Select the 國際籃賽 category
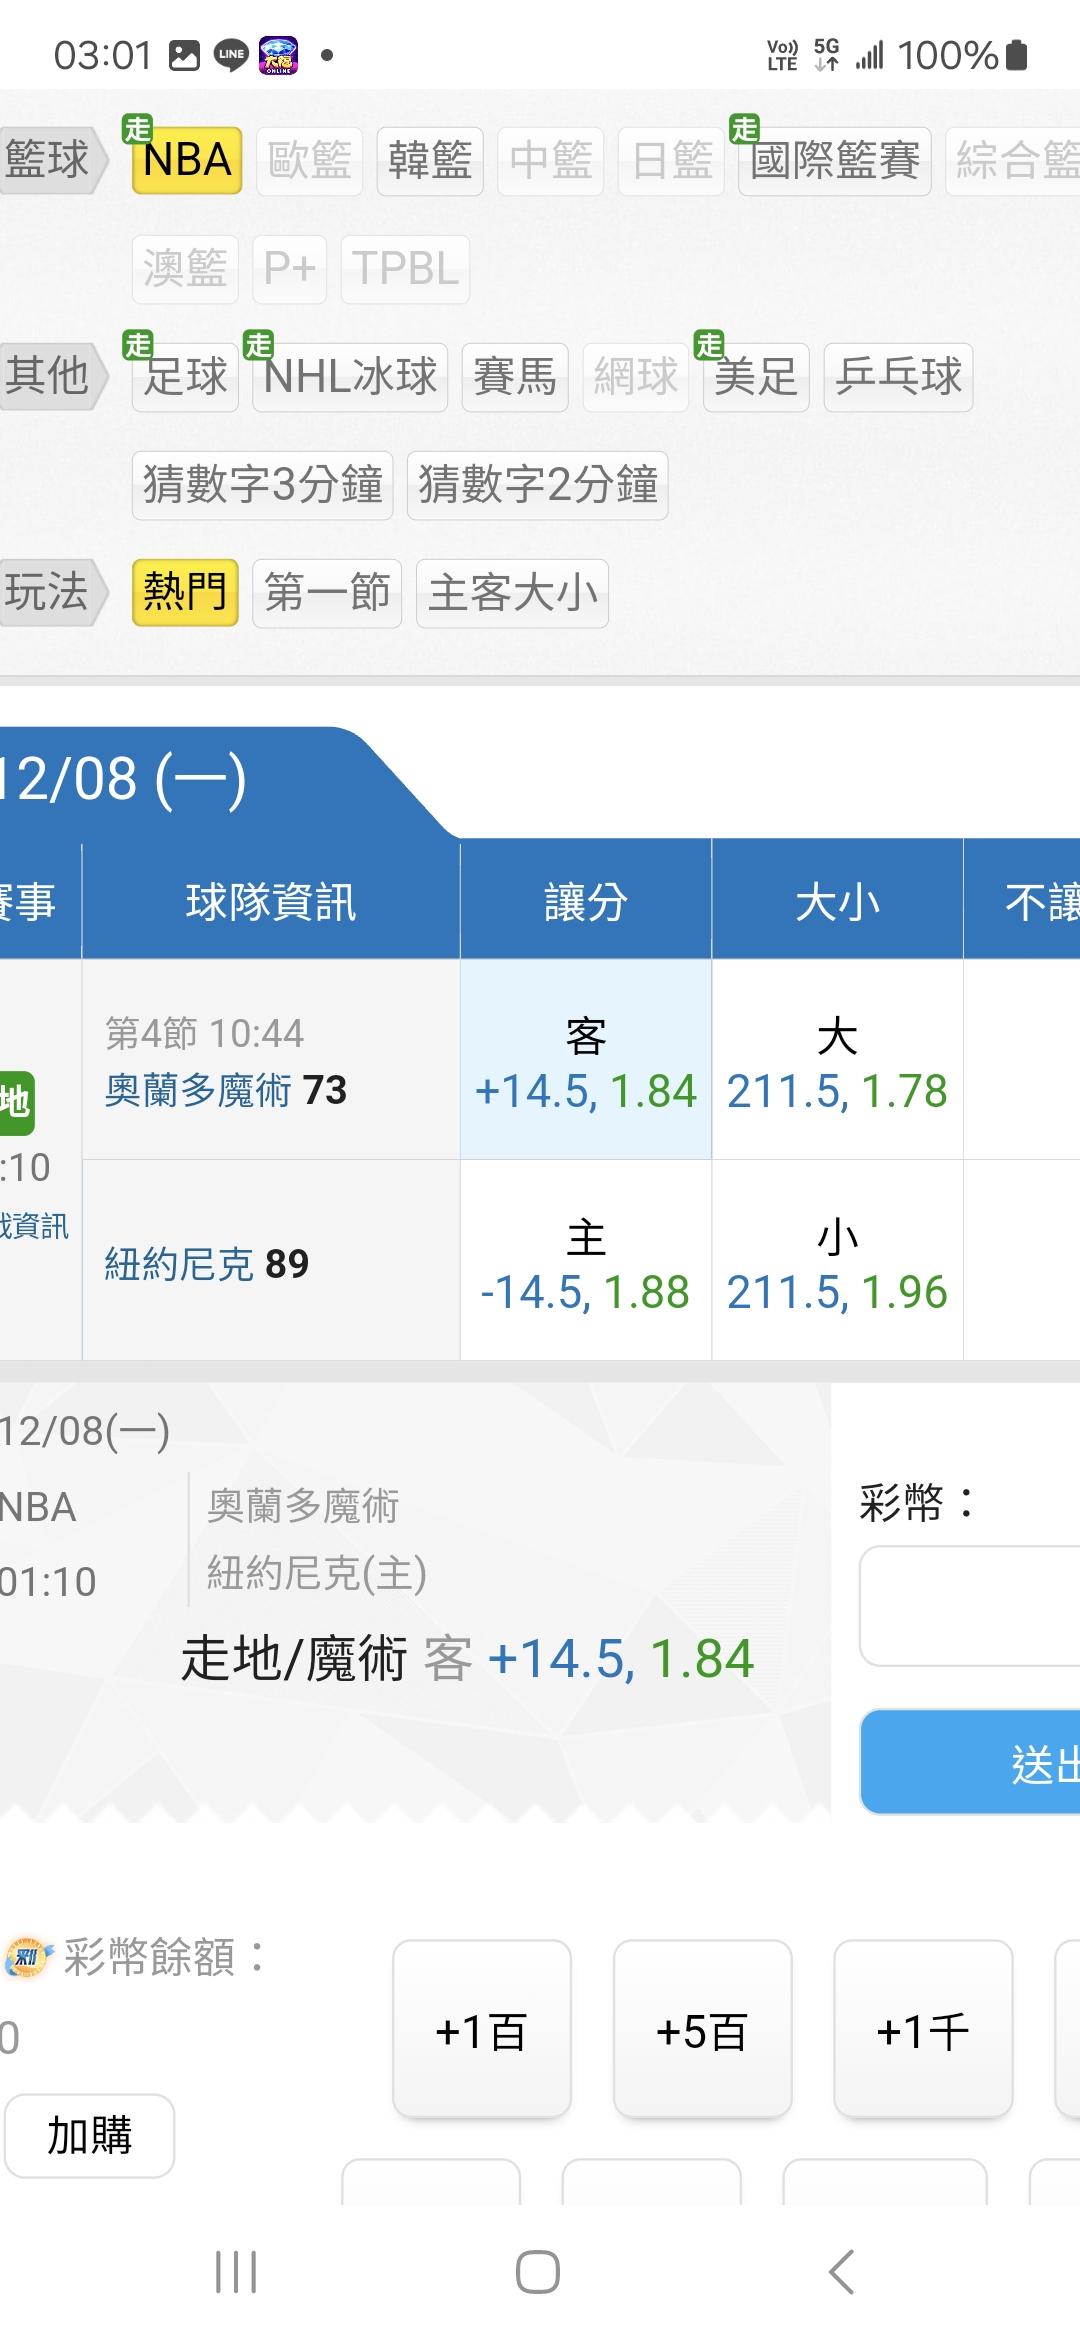 point(834,160)
